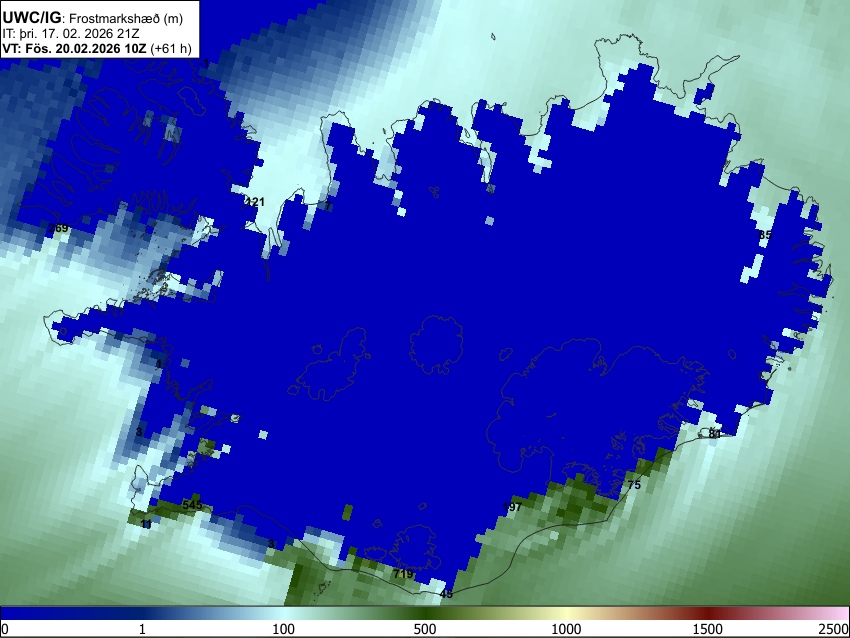Click the pale yellow section of the color scale

tap(566, 613)
